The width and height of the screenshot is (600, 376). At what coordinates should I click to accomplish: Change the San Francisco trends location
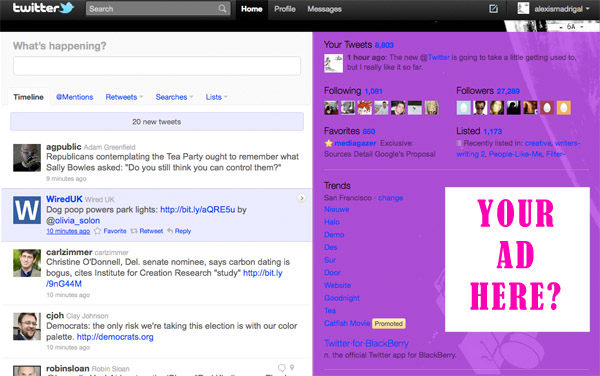click(390, 198)
